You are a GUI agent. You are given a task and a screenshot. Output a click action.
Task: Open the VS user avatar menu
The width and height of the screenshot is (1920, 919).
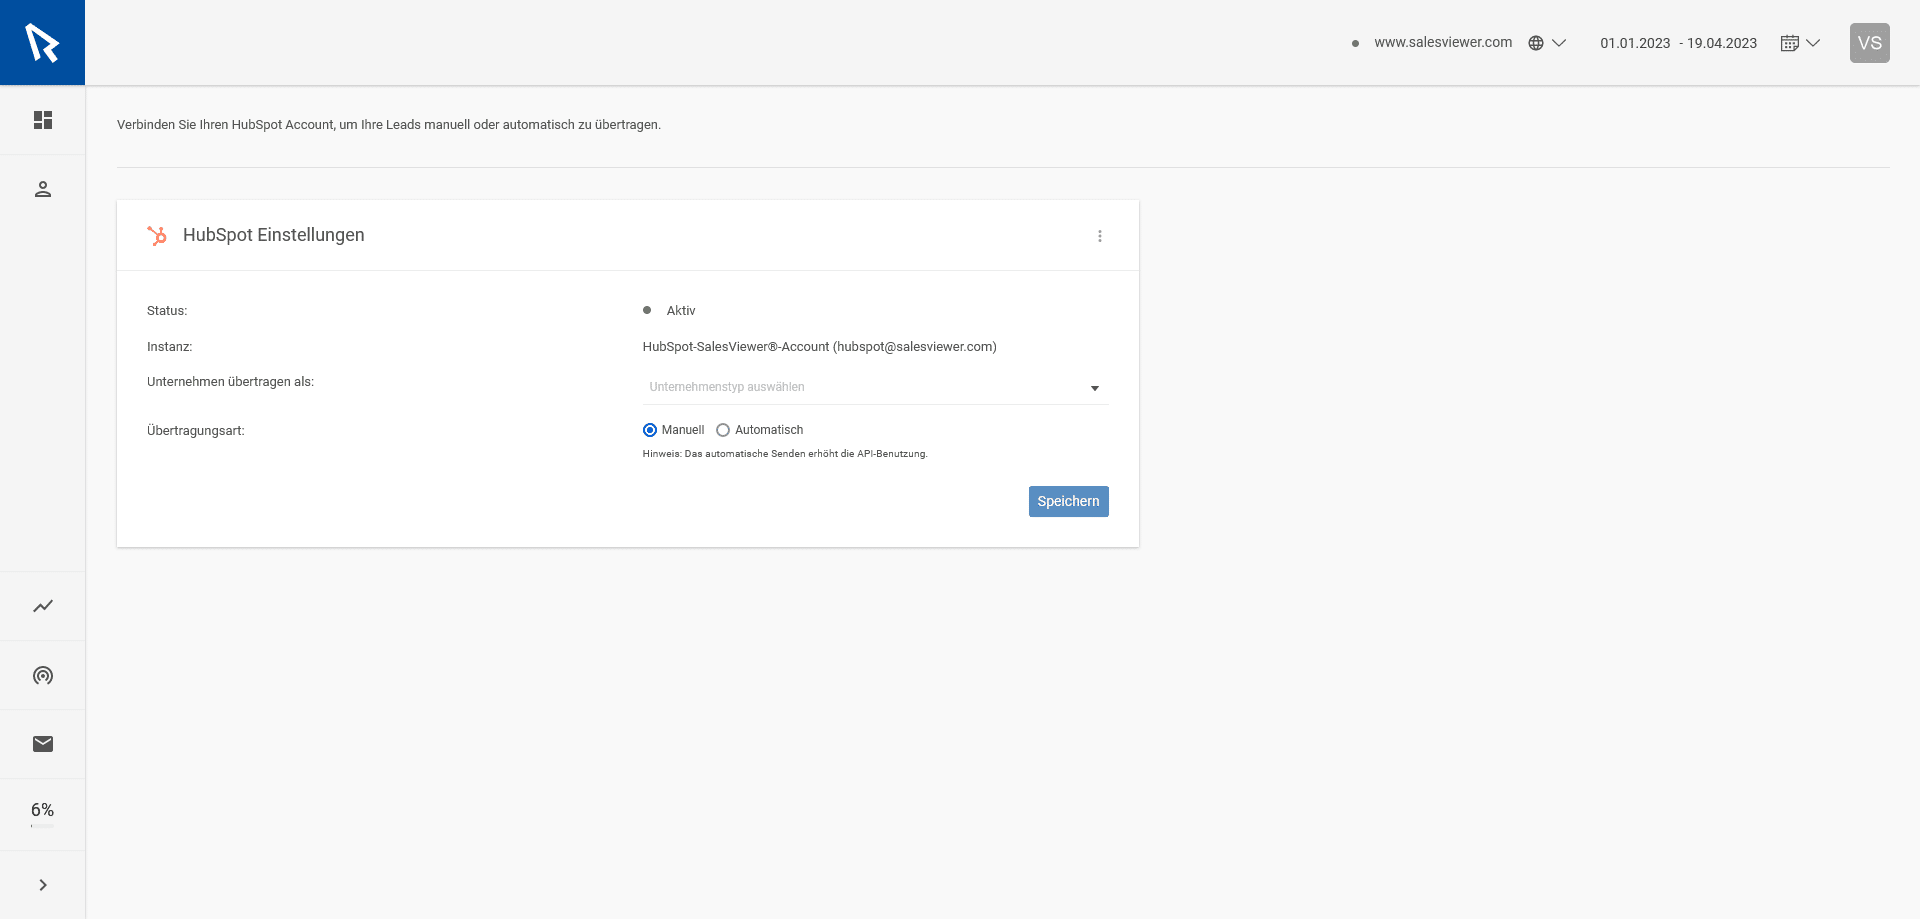(x=1869, y=43)
